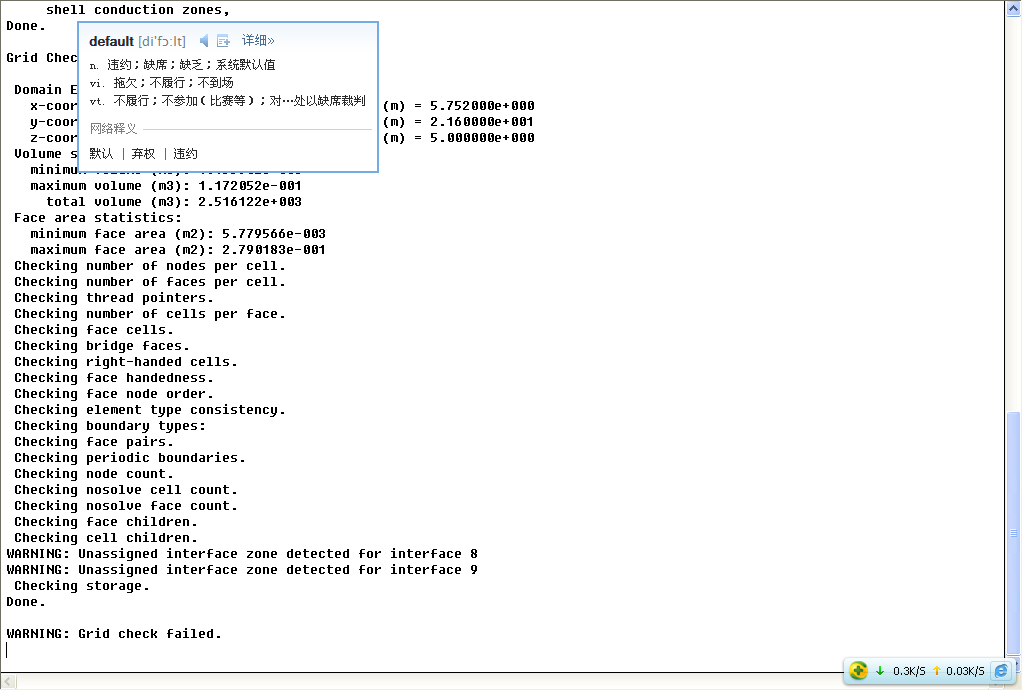Place cursor on "WARNING: Grid check failed." line
Image resolution: width=1022 pixels, height=690 pixels.
pyautogui.click(x=114, y=634)
